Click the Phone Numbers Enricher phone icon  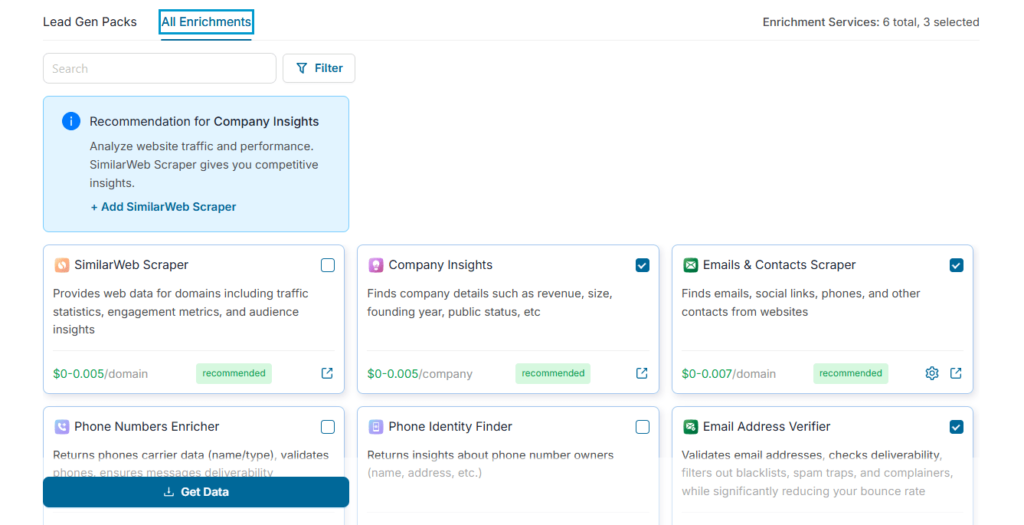pos(61,427)
